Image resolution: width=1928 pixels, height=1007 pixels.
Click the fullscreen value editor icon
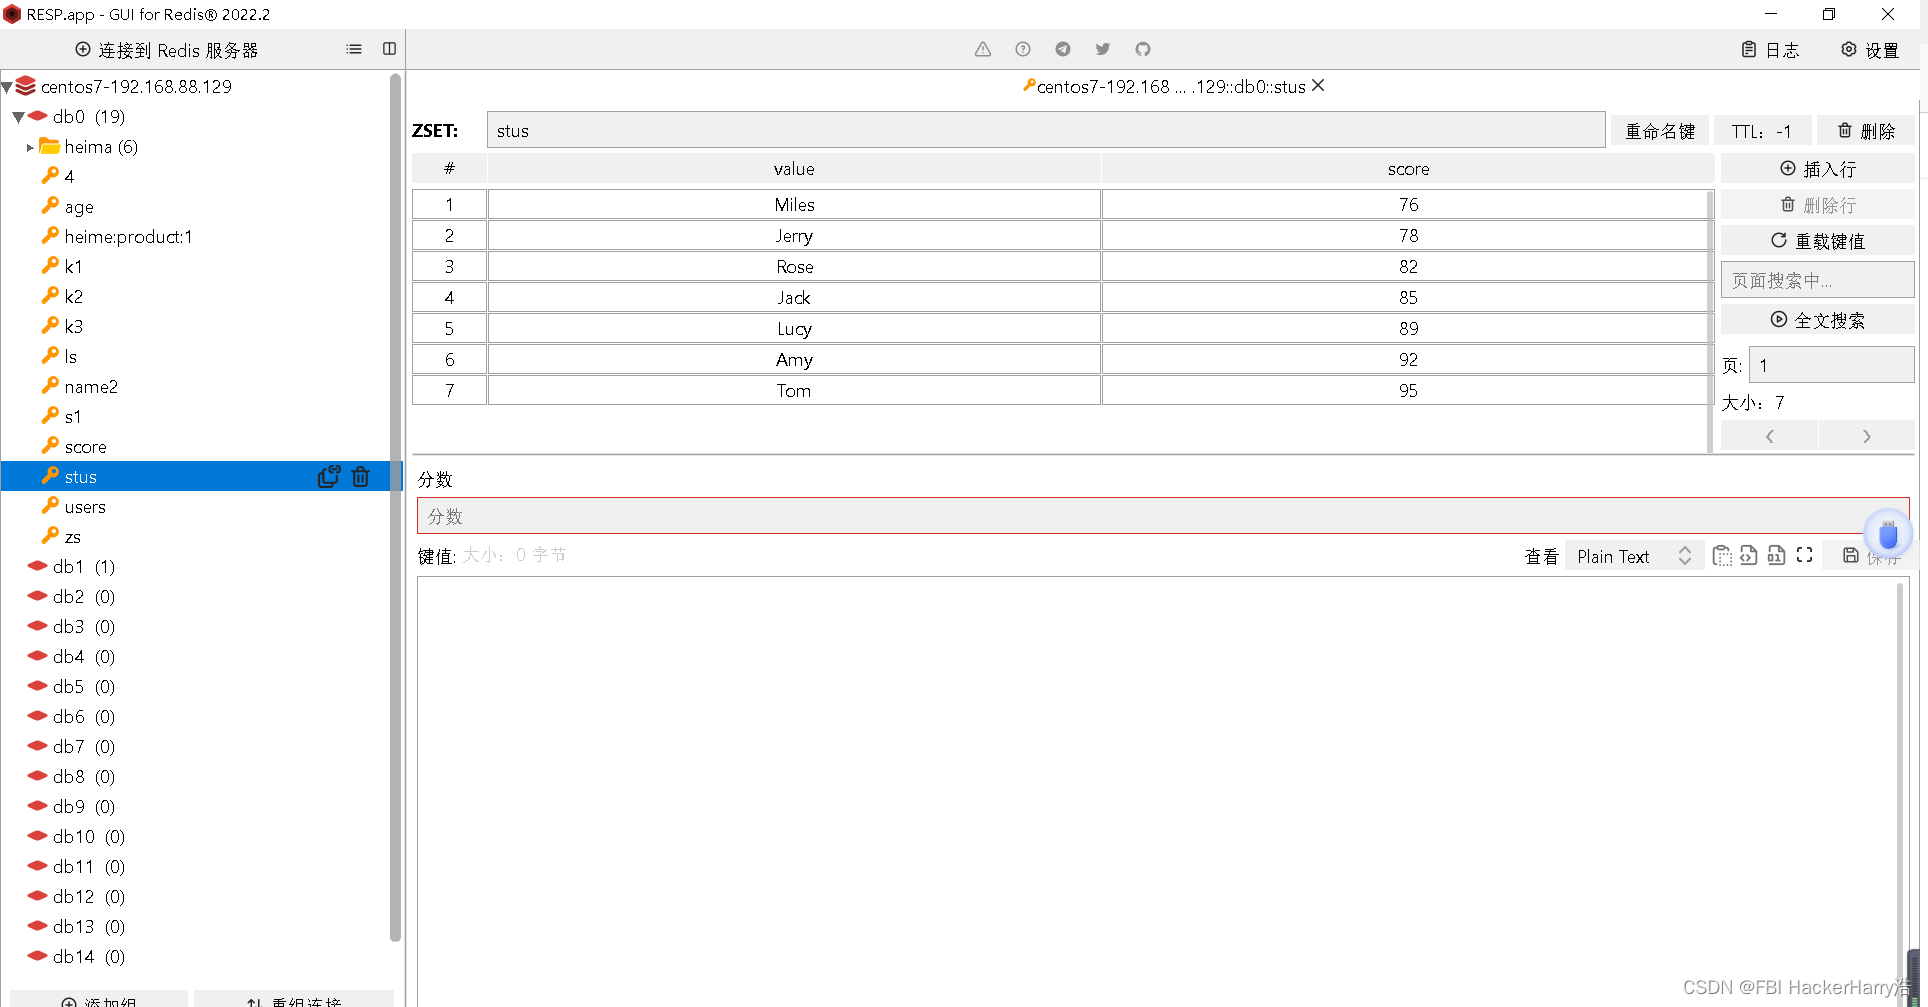coord(1805,555)
